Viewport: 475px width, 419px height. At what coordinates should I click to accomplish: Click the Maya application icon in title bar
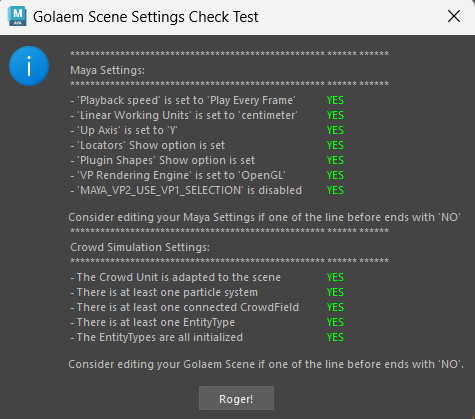pos(17,17)
